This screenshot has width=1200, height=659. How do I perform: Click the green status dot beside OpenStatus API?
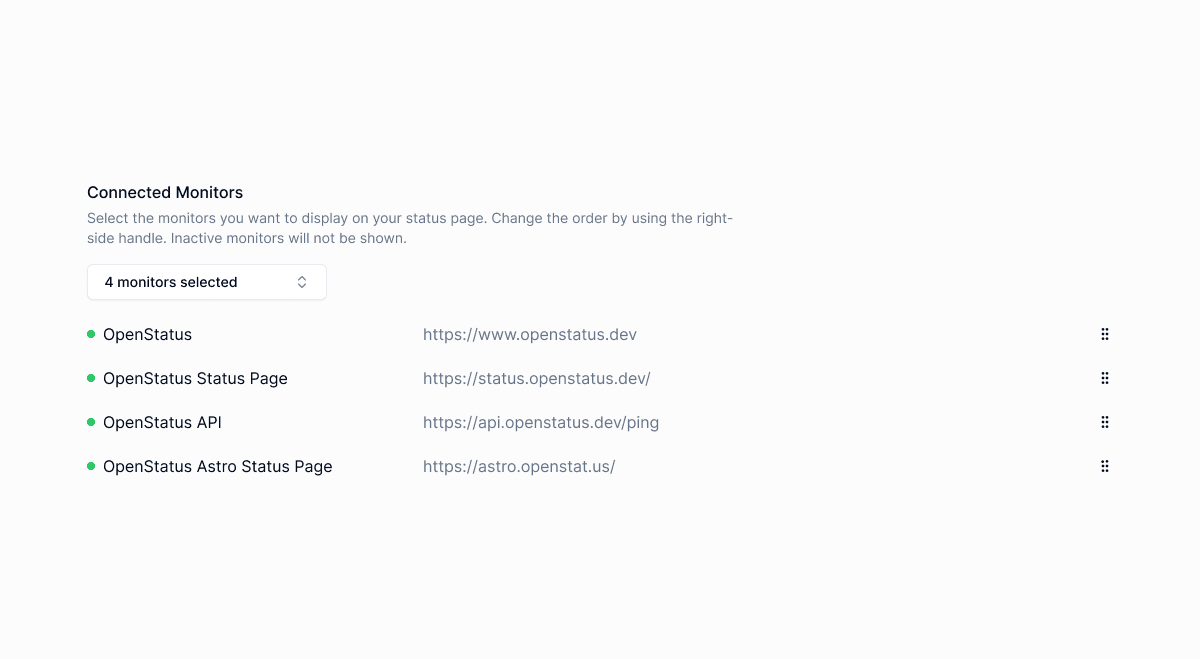[90, 422]
